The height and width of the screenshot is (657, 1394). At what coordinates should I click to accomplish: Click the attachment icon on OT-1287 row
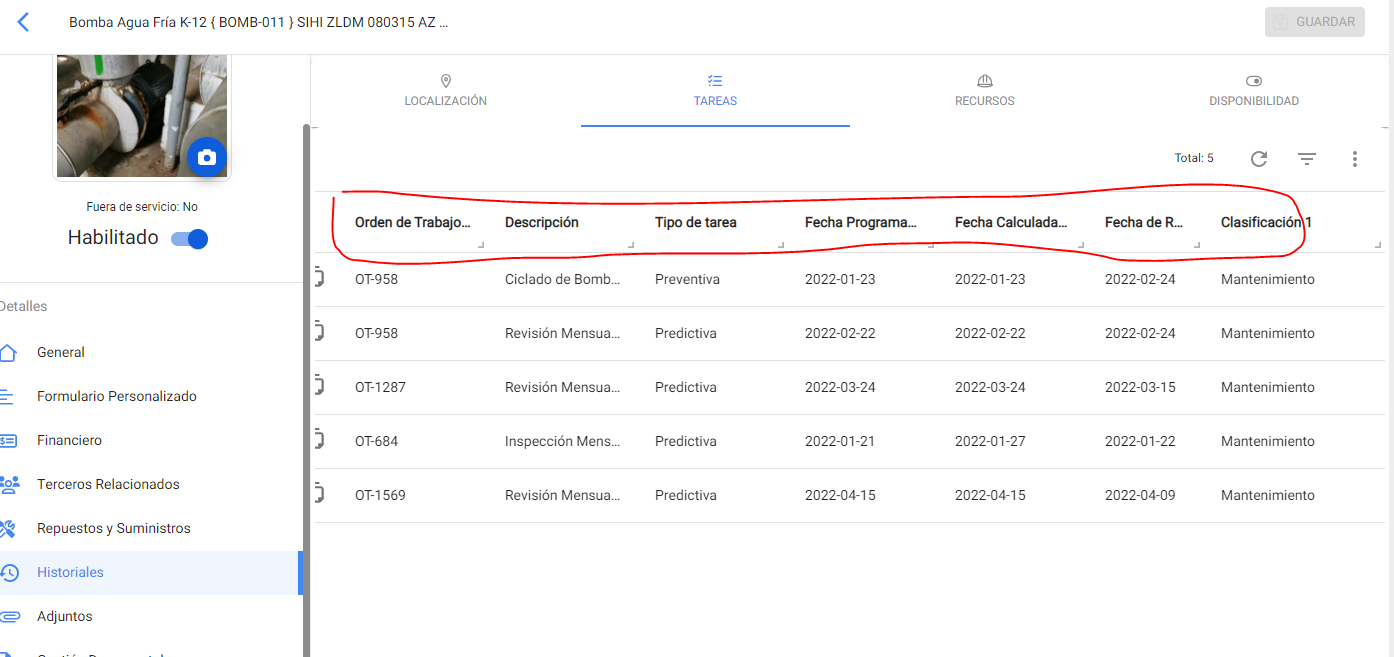320,387
